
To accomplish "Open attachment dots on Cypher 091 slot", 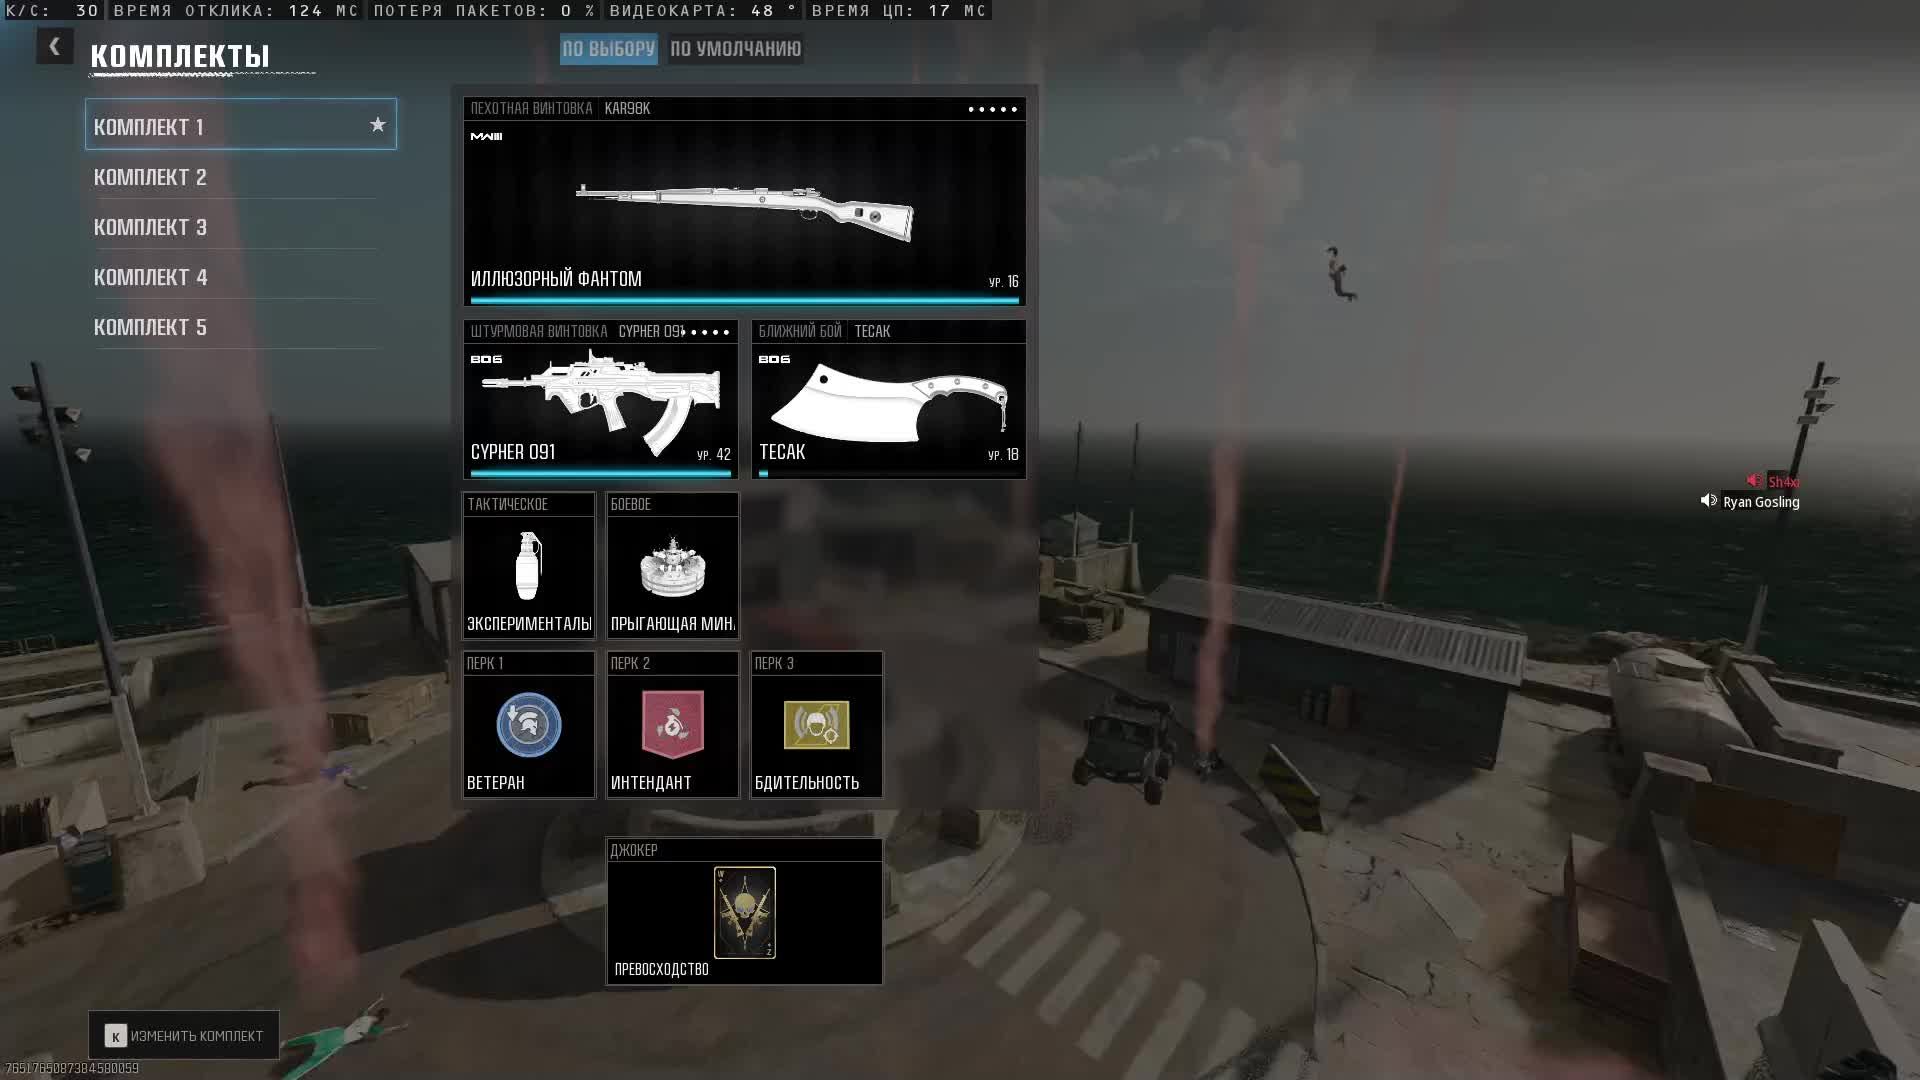I will point(708,332).
